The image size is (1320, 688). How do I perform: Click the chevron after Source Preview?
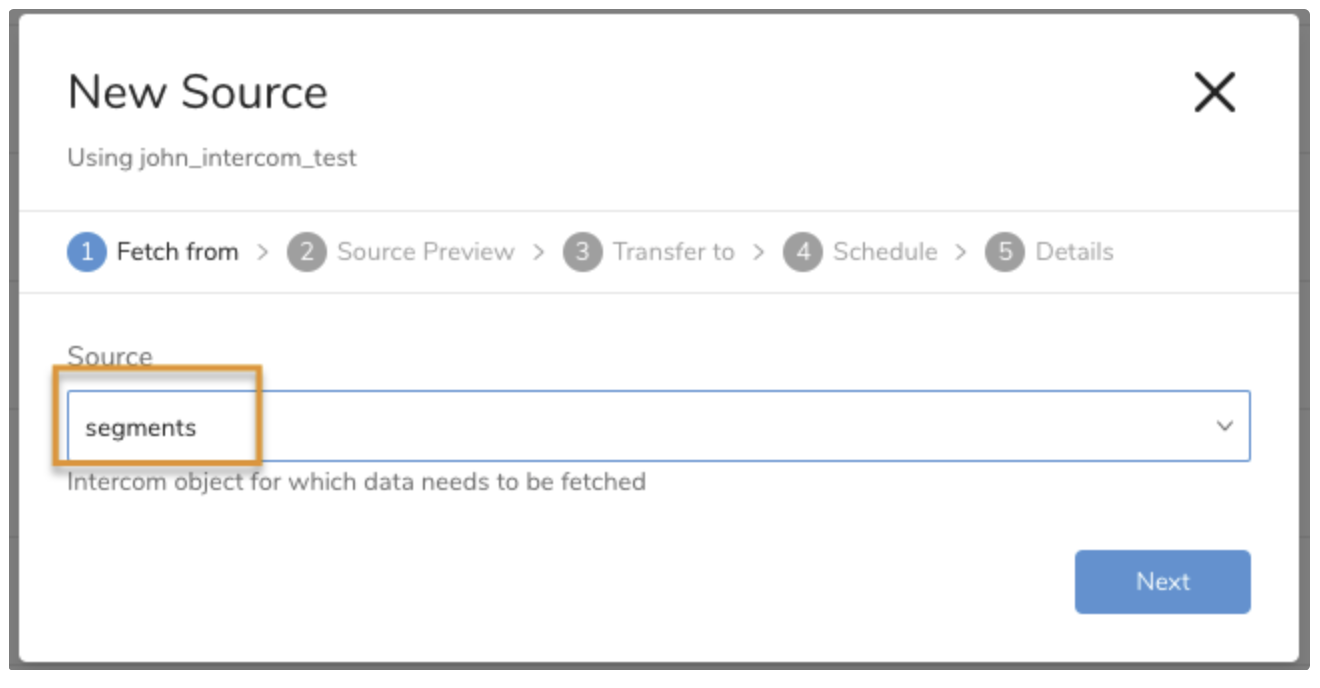coord(539,252)
